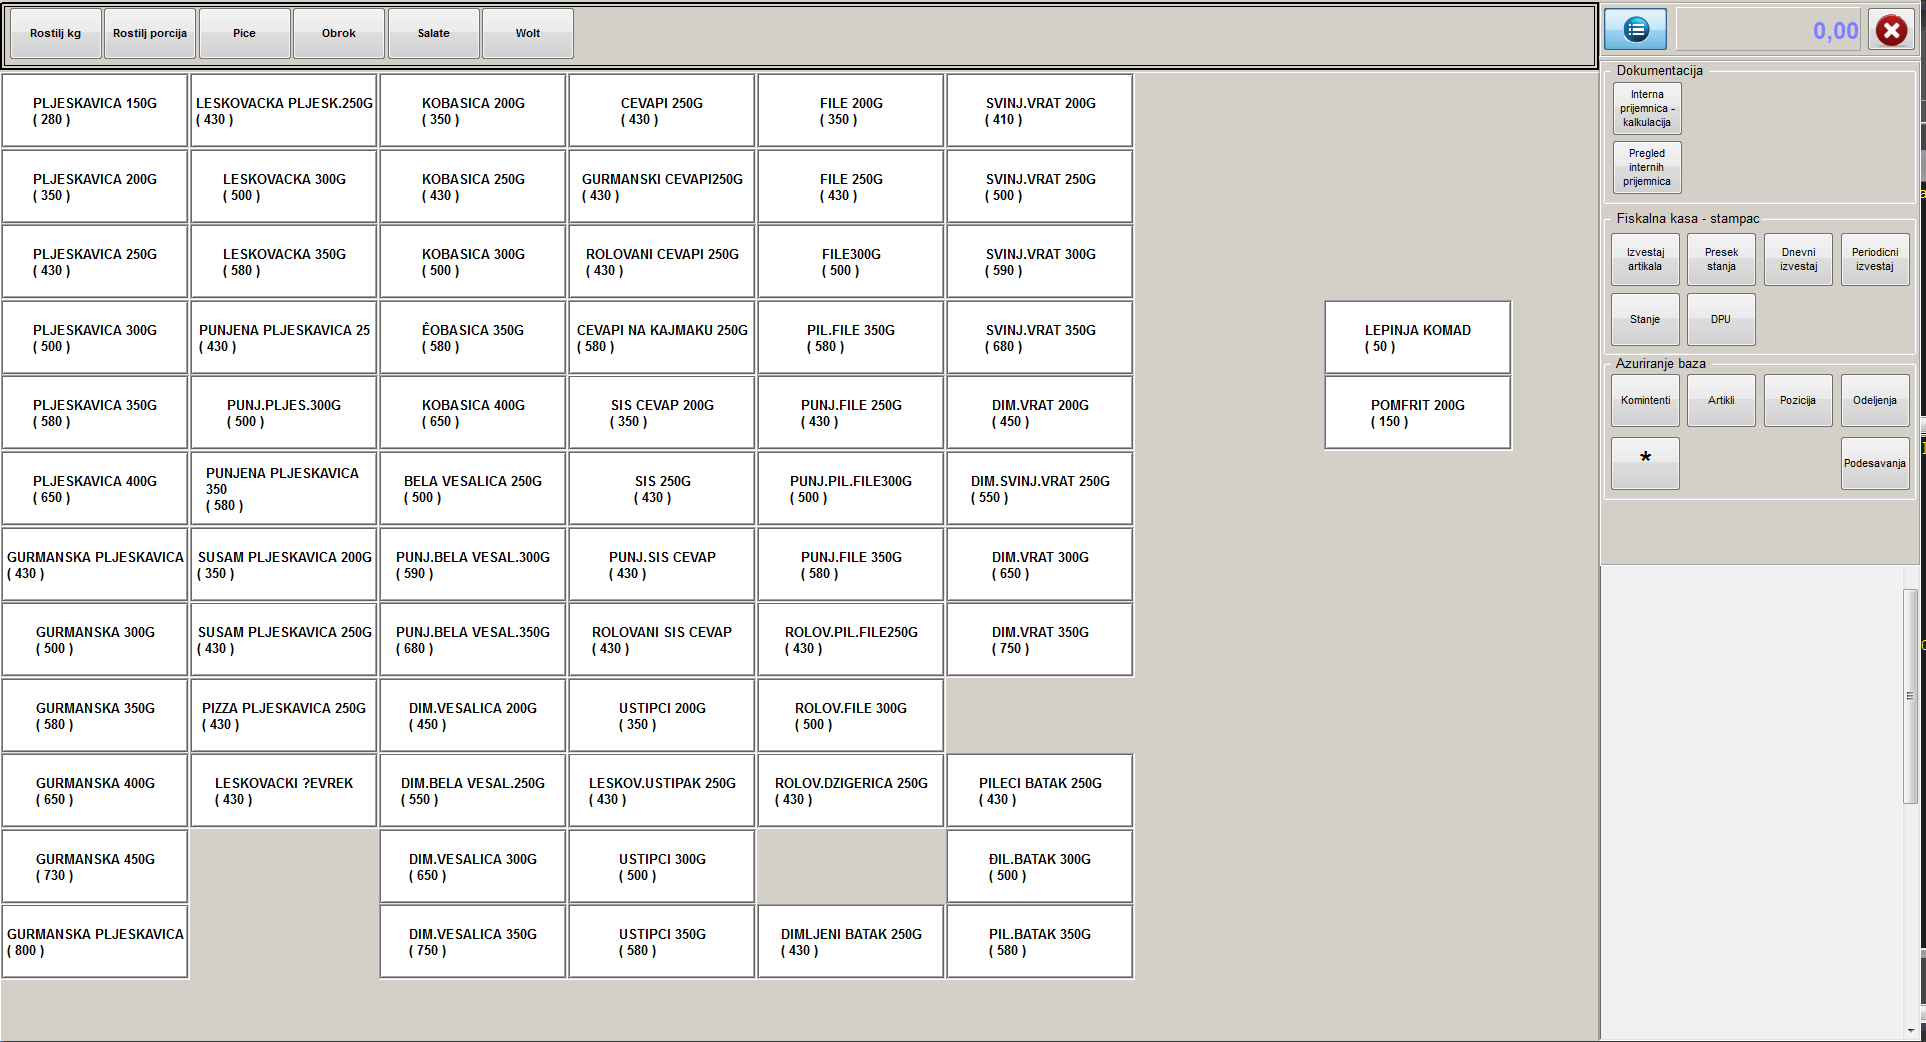Open Interna prijemnica kalkulacija
The height and width of the screenshot is (1042, 1926).
pyautogui.click(x=1646, y=108)
